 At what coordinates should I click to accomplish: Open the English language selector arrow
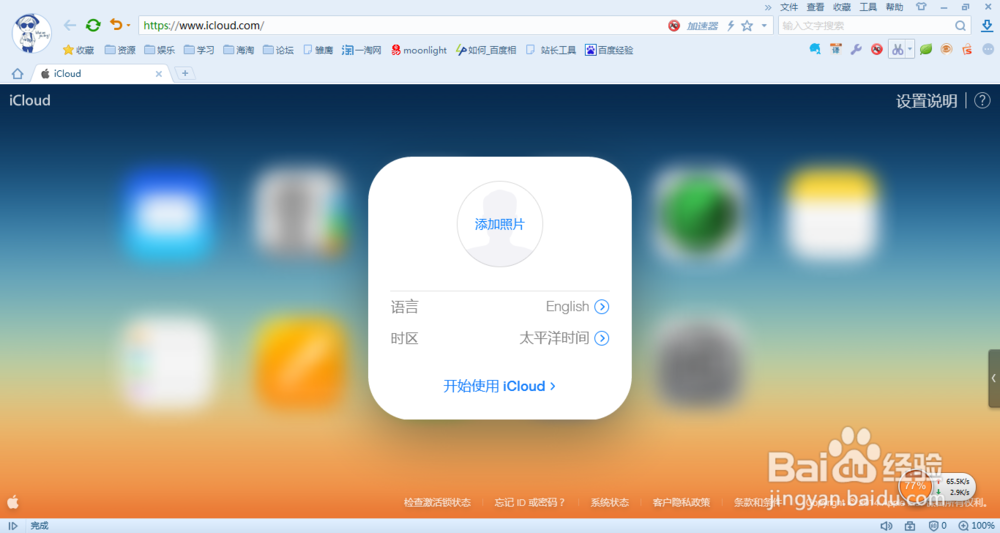click(x=601, y=307)
